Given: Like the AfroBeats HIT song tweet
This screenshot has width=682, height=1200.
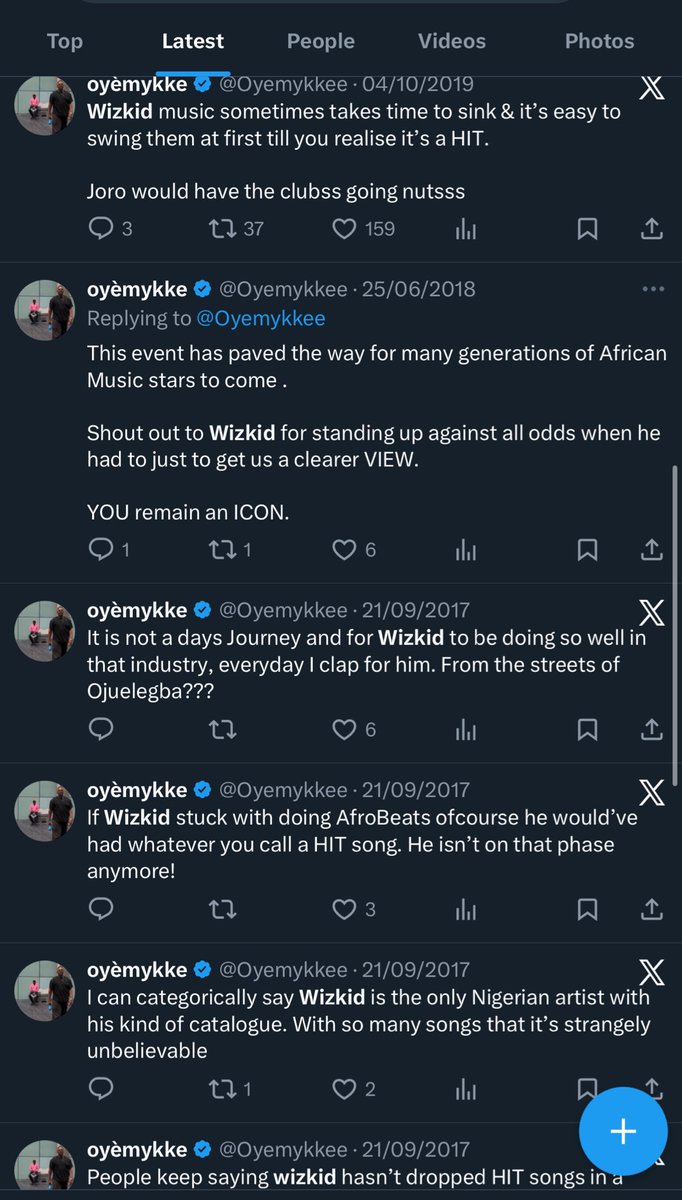Looking at the screenshot, I should pyautogui.click(x=345, y=909).
